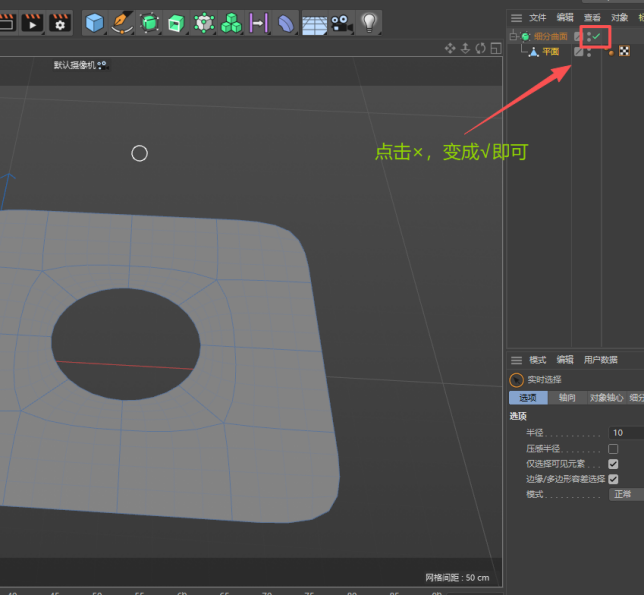Click the MoGraph Cloner stacked cubes icon
The height and width of the screenshot is (595, 644).
(x=231, y=23)
